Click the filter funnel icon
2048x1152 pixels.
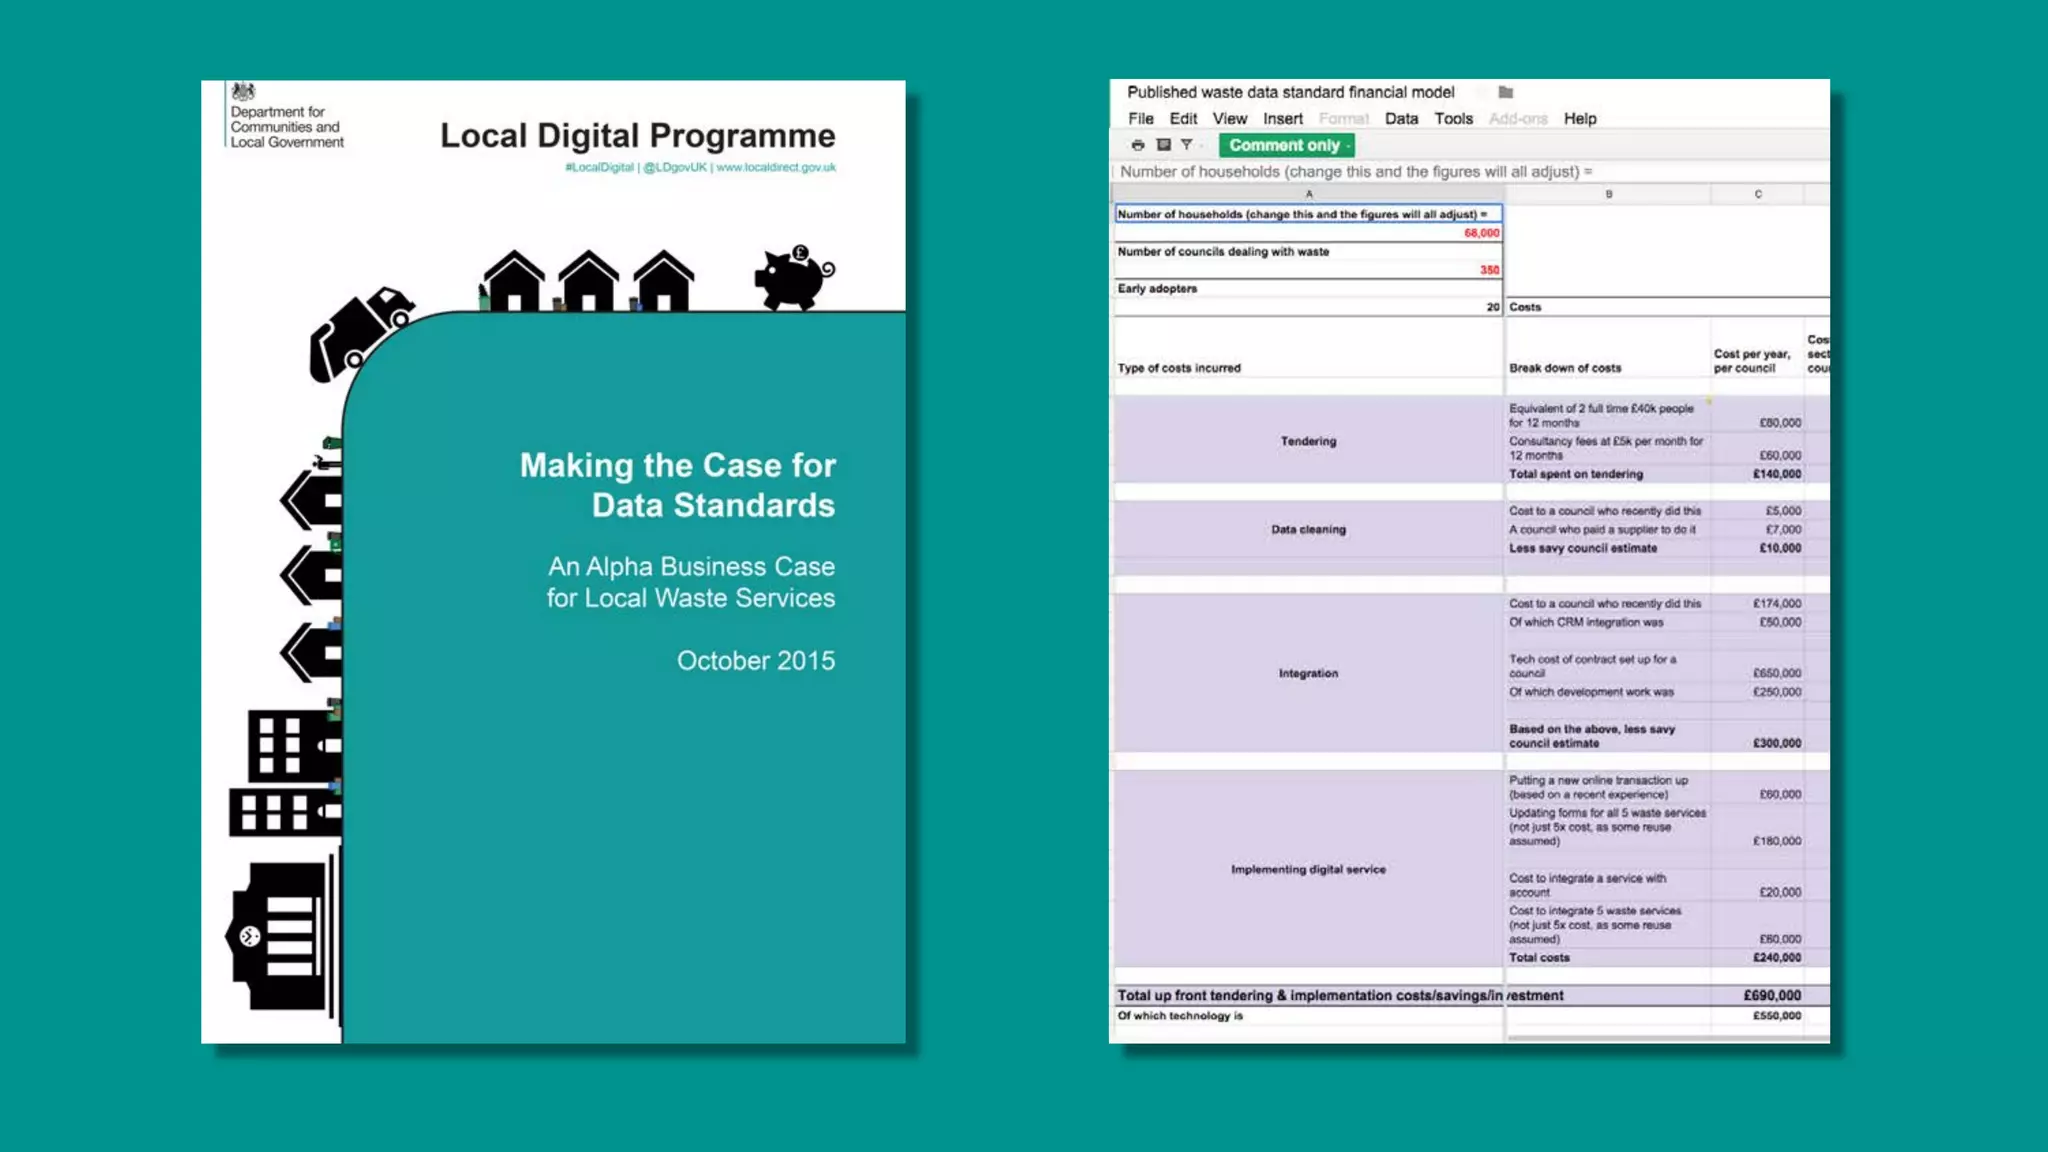pos(1186,145)
